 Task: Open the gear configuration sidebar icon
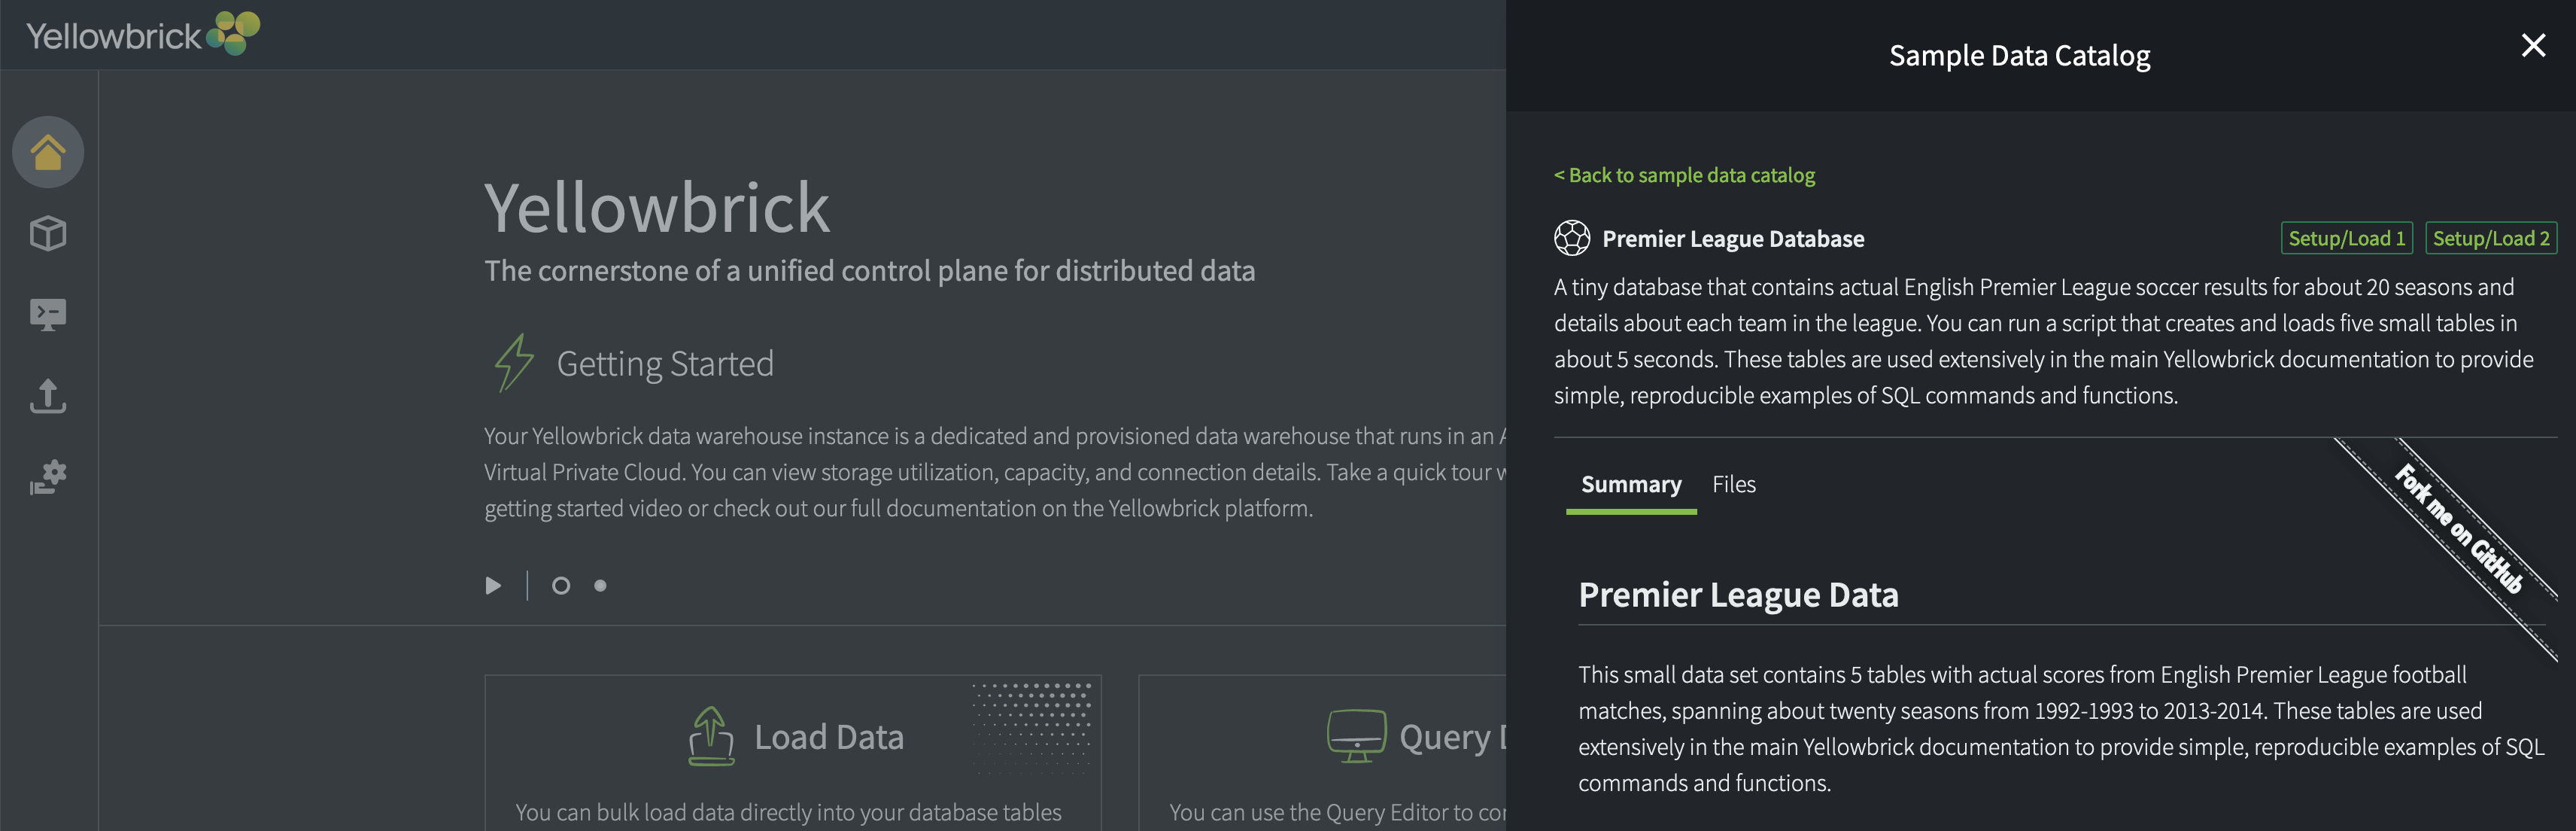point(48,477)
